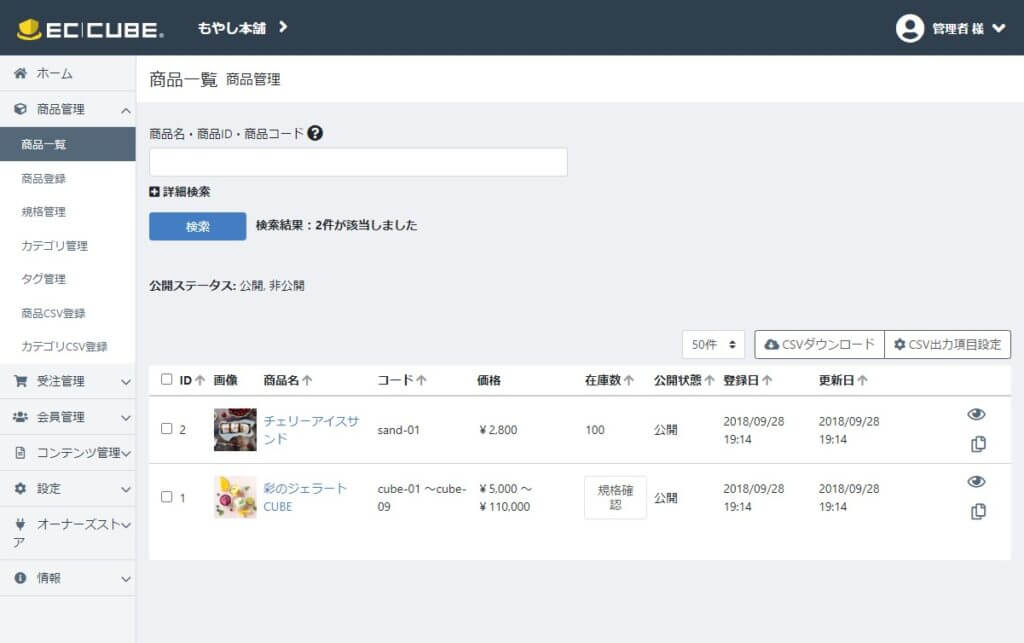Click the 彩のジェラートCUBE product thumbnail
This screenshot has width=1024, height=643.
tap(235, 497)
